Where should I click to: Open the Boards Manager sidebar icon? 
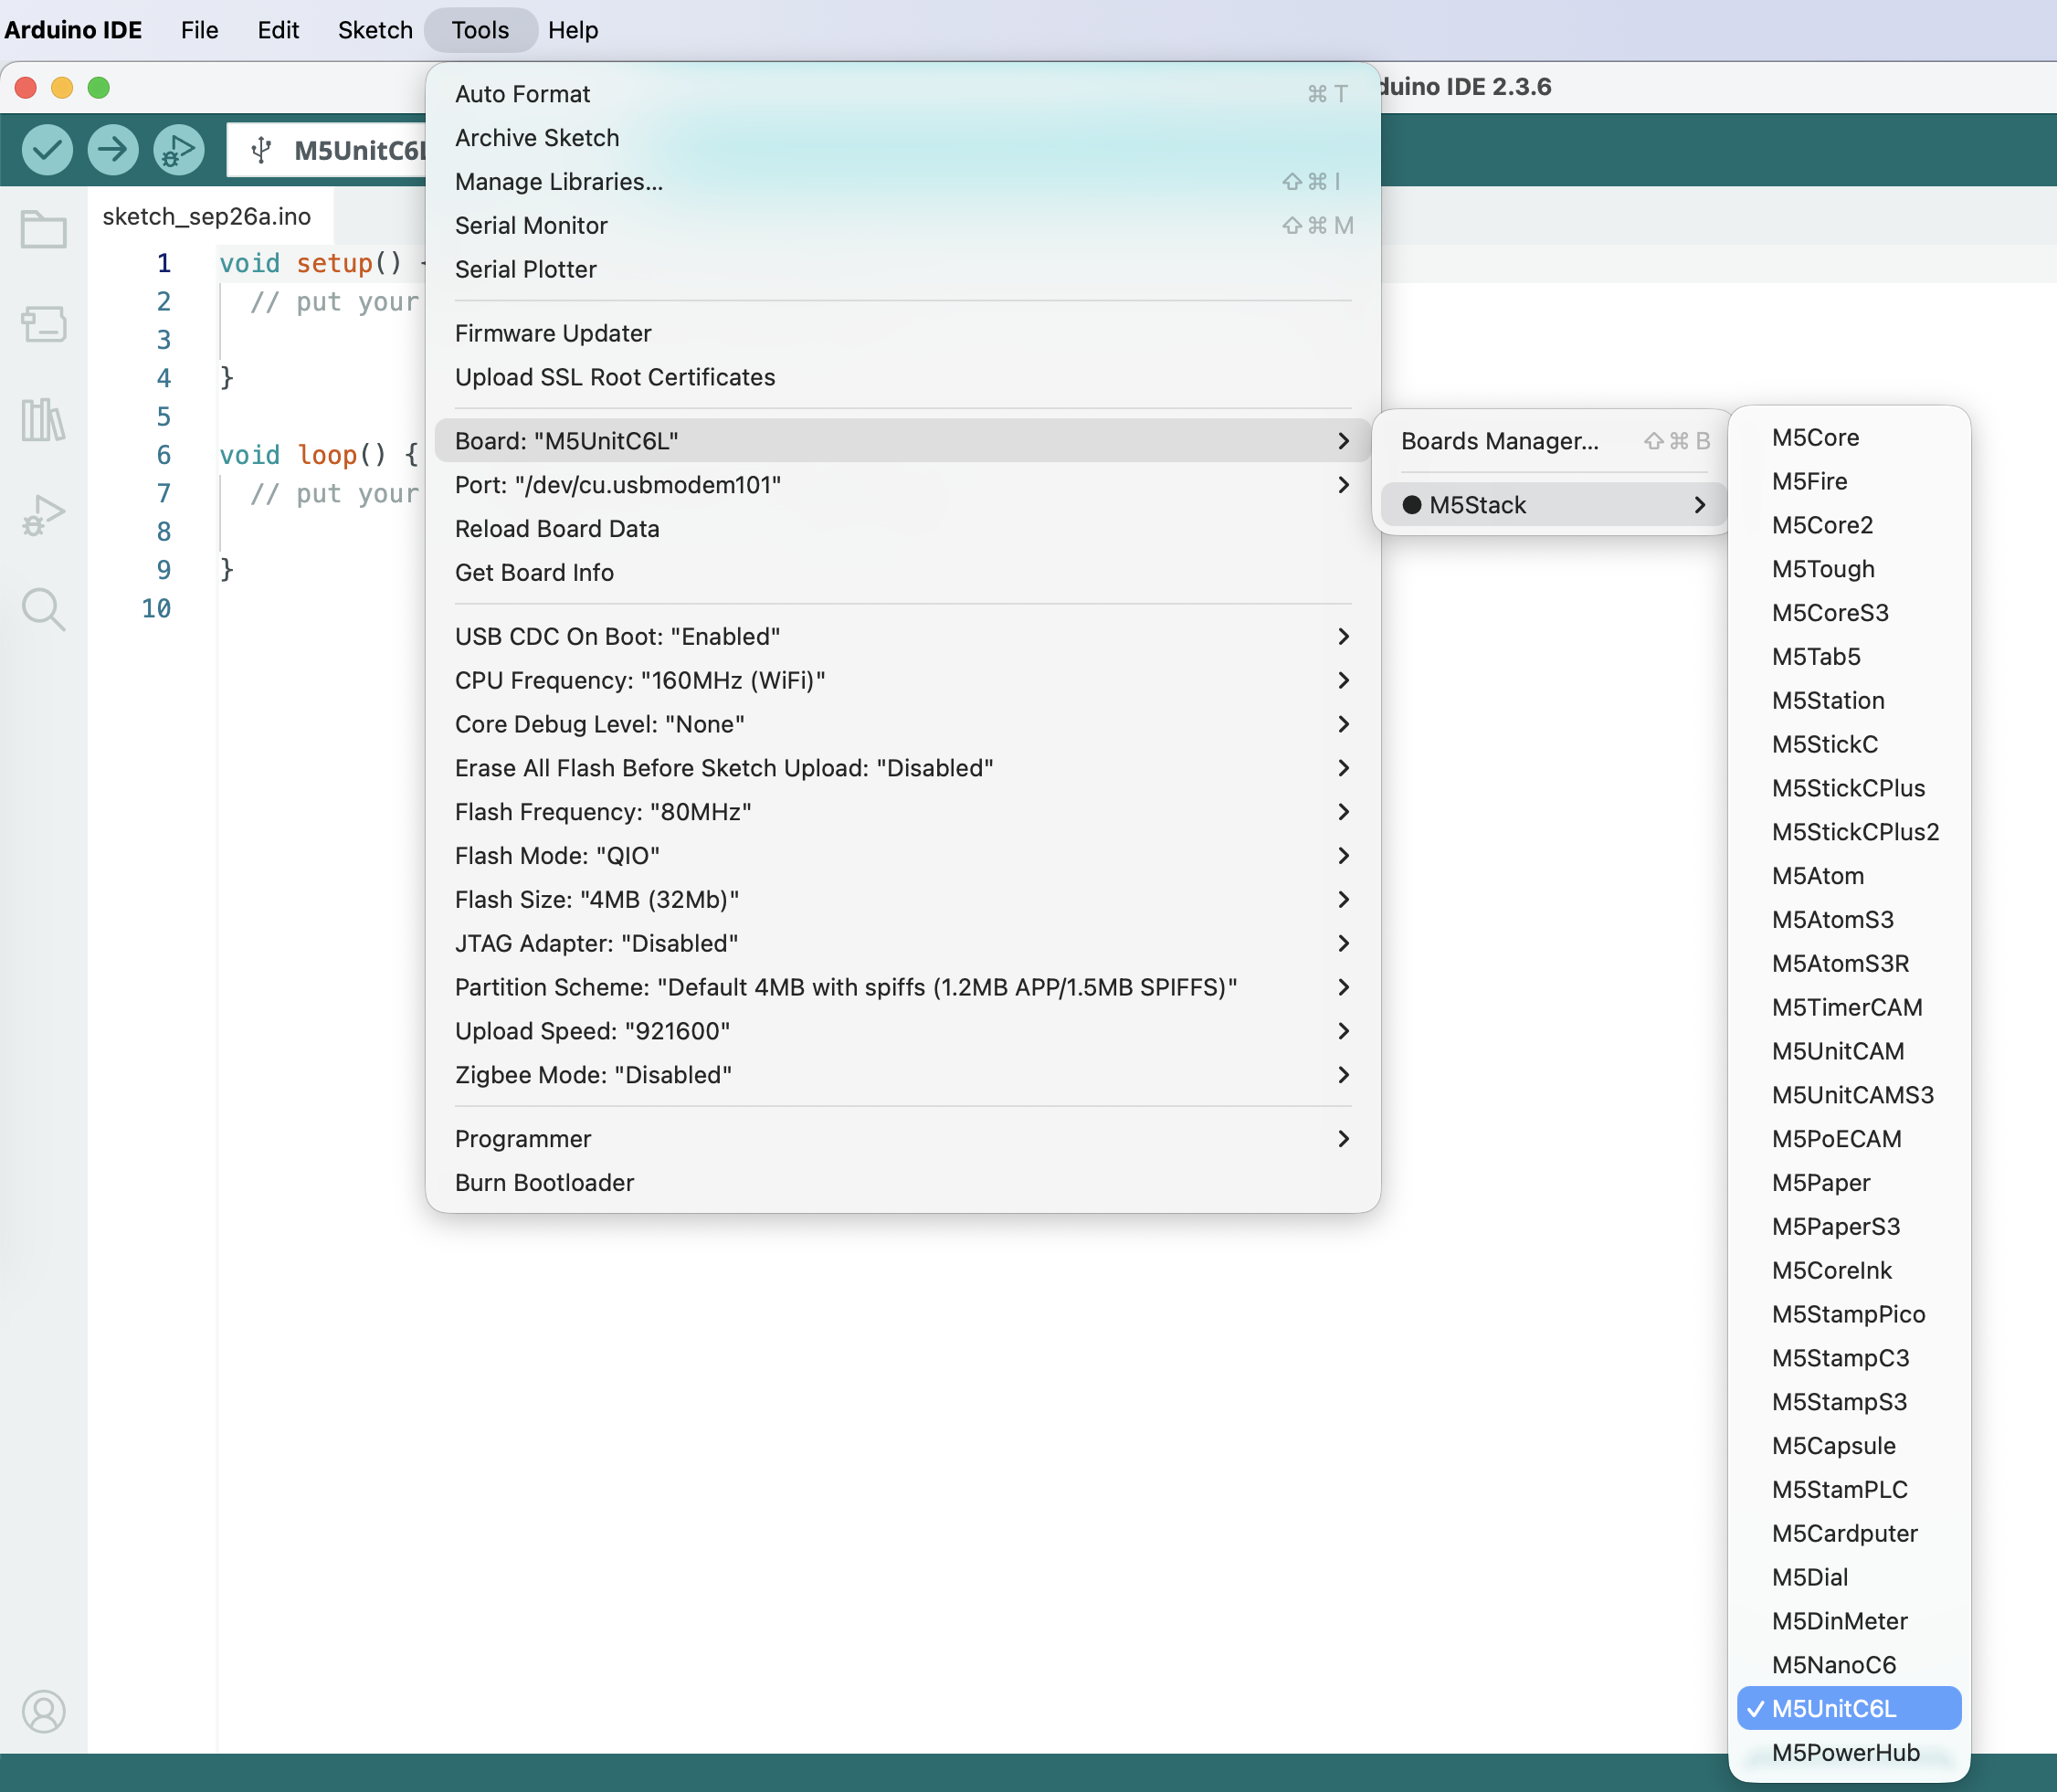[43, 324]
